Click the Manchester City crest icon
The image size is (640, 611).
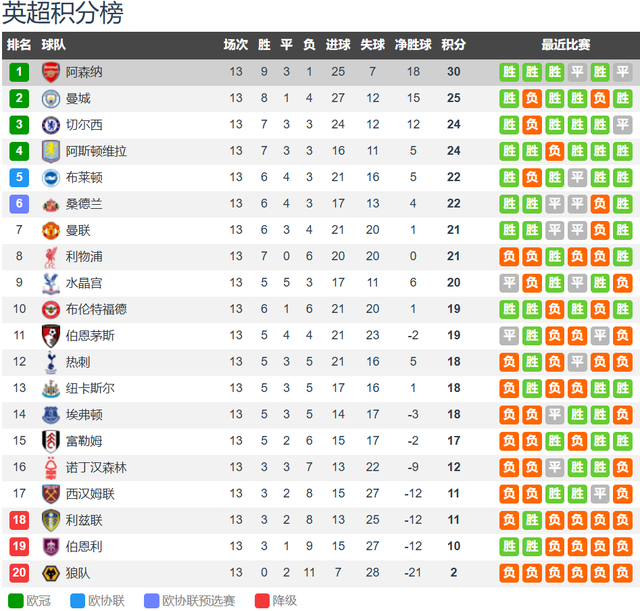(x=50, y=98)
